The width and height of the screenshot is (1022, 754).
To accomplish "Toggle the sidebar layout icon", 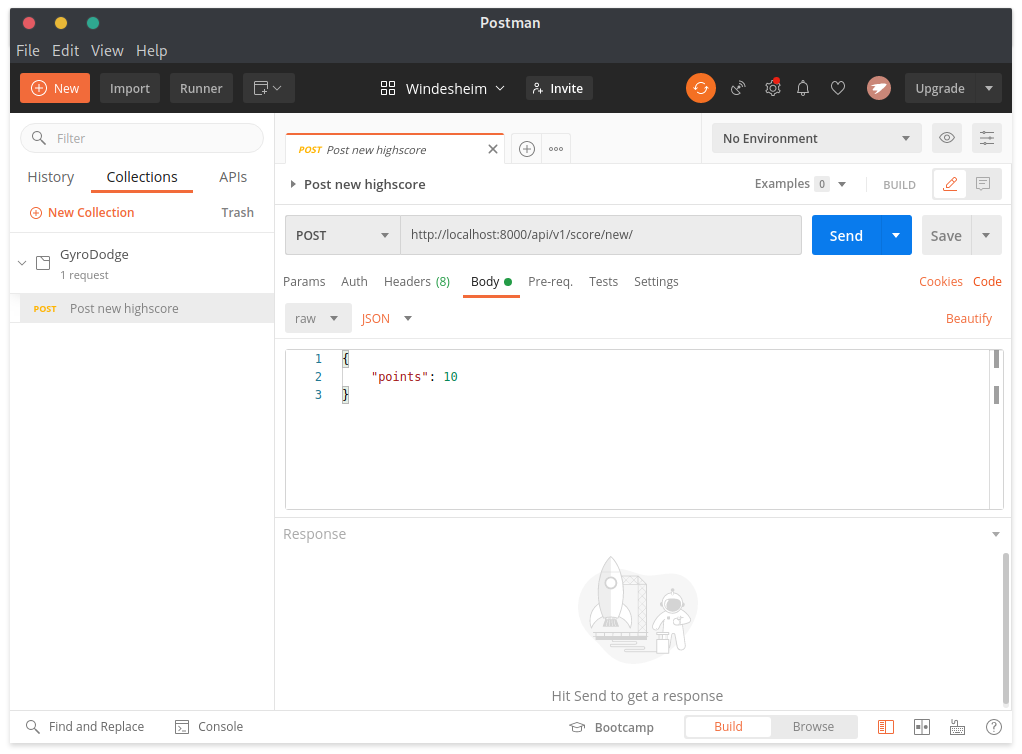I will point(886,727).
